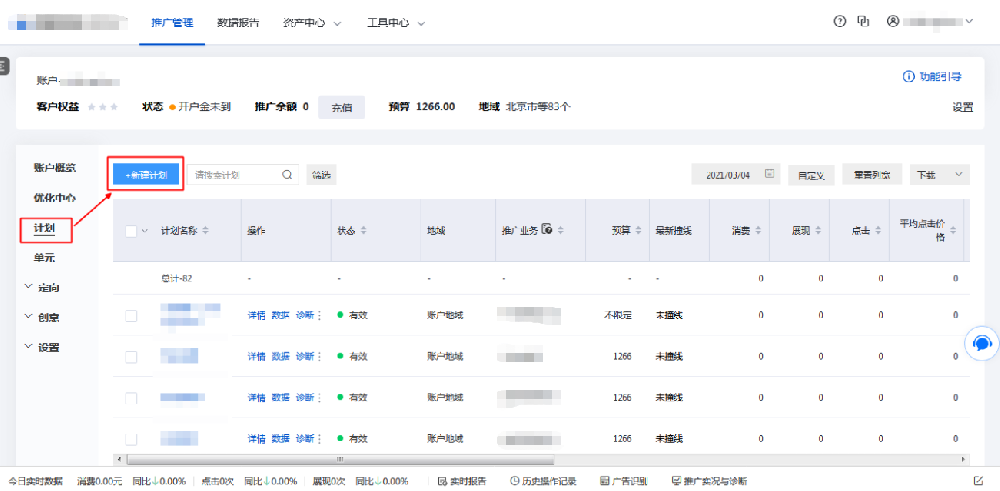Click the sort arrows next to 计划名称
This screenshot has width=1000, height=491.
click(206, 231)
